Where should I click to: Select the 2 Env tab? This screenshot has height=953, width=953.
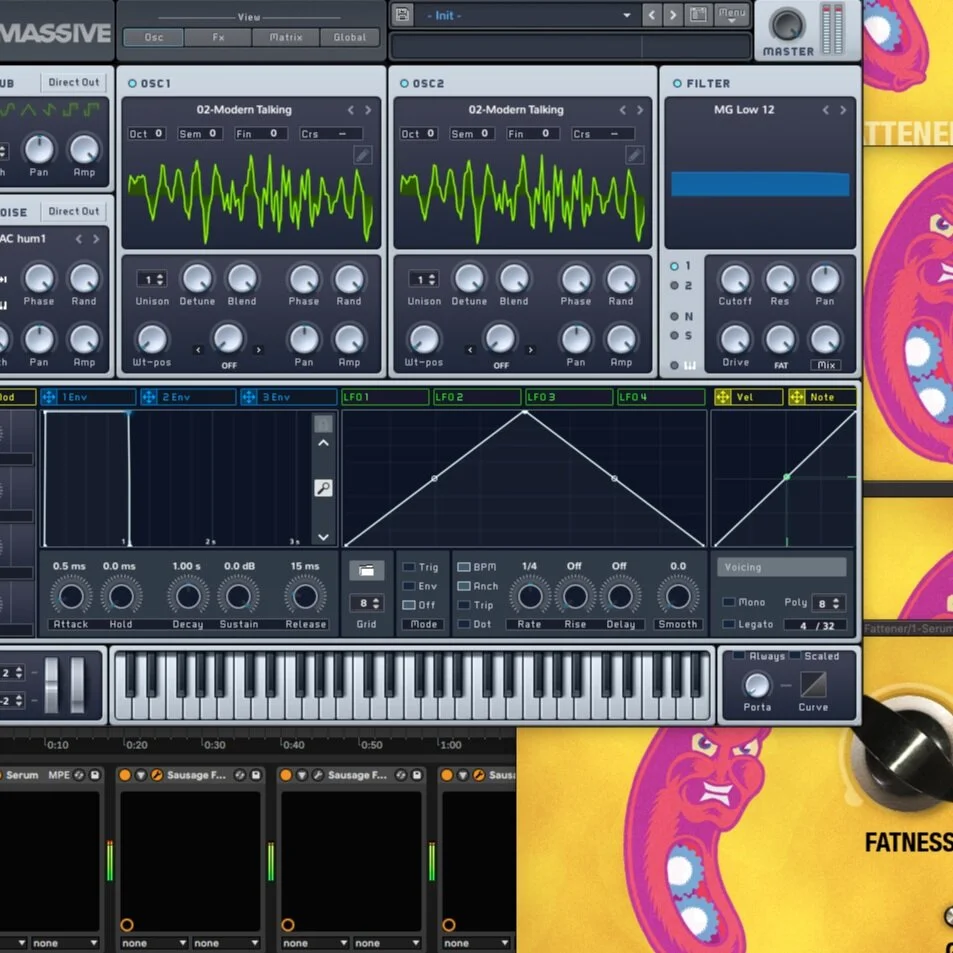pos(188,397)
